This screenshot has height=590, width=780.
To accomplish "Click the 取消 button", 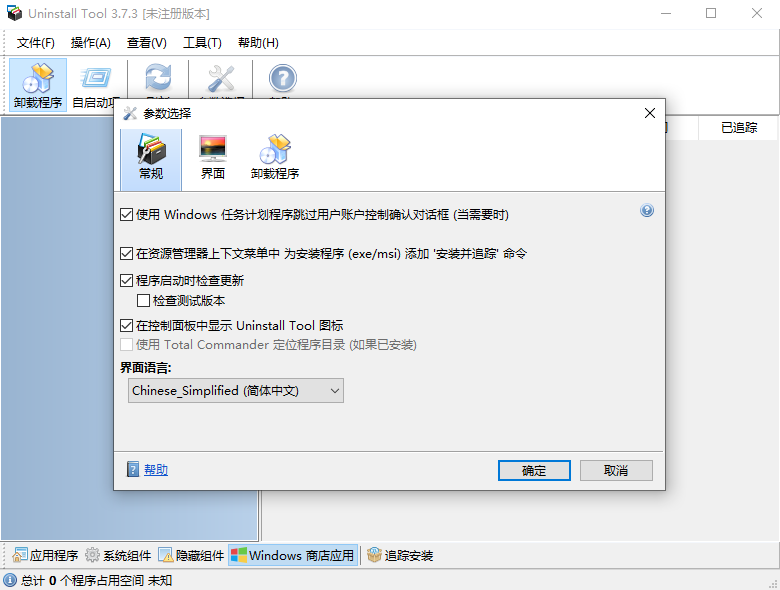I will pos(616,471).
